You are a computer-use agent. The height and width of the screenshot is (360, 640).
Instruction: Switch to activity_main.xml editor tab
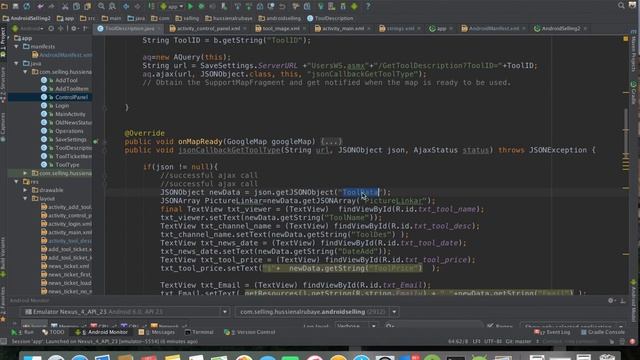(343, 29)
